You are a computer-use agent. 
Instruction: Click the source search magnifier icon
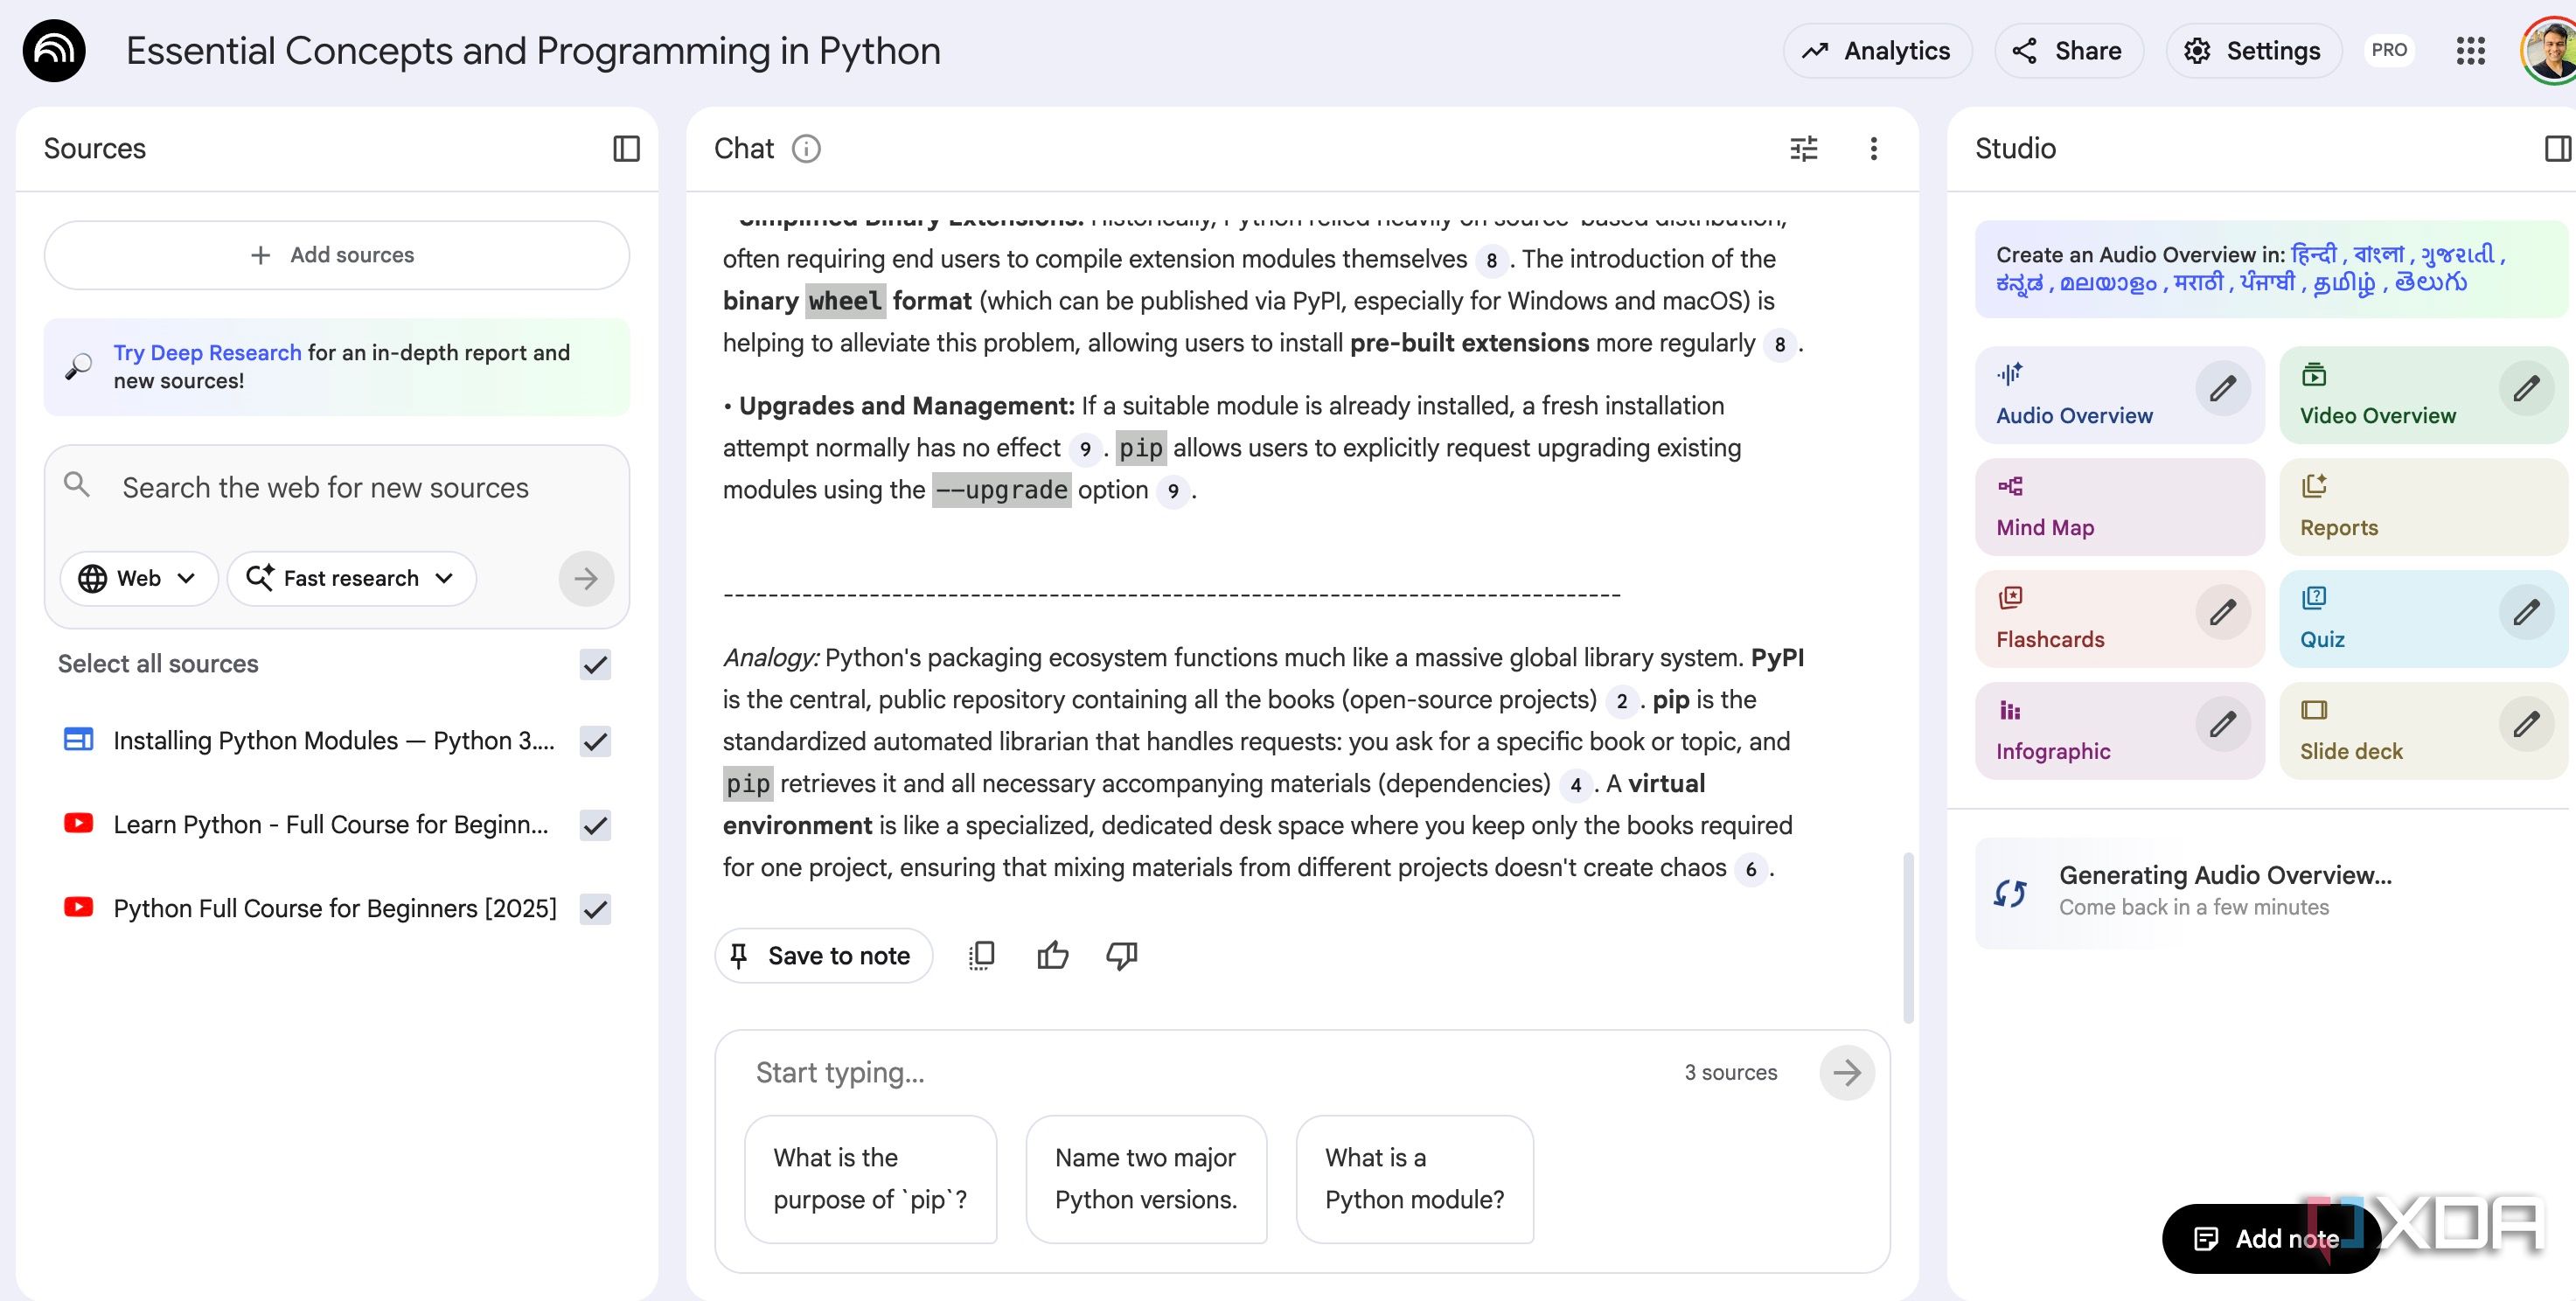click(x=77, y=486)
